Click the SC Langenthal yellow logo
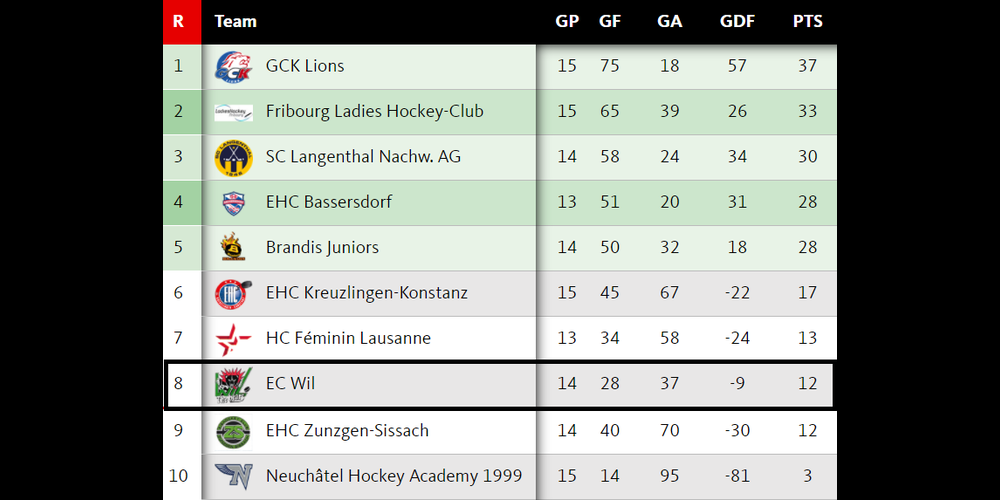 pyautogui.click(x=234, y=157)
